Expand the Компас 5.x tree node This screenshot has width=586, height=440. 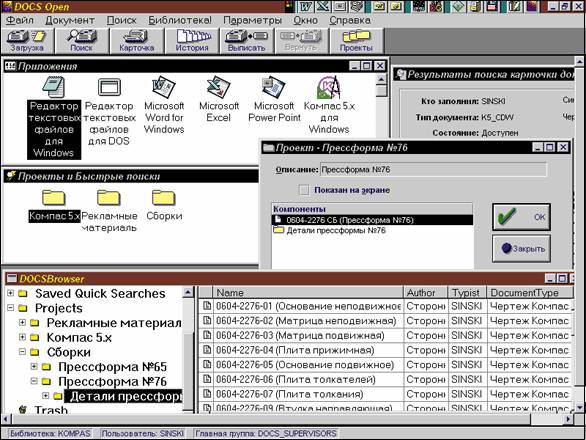click(x=22, y=337)
